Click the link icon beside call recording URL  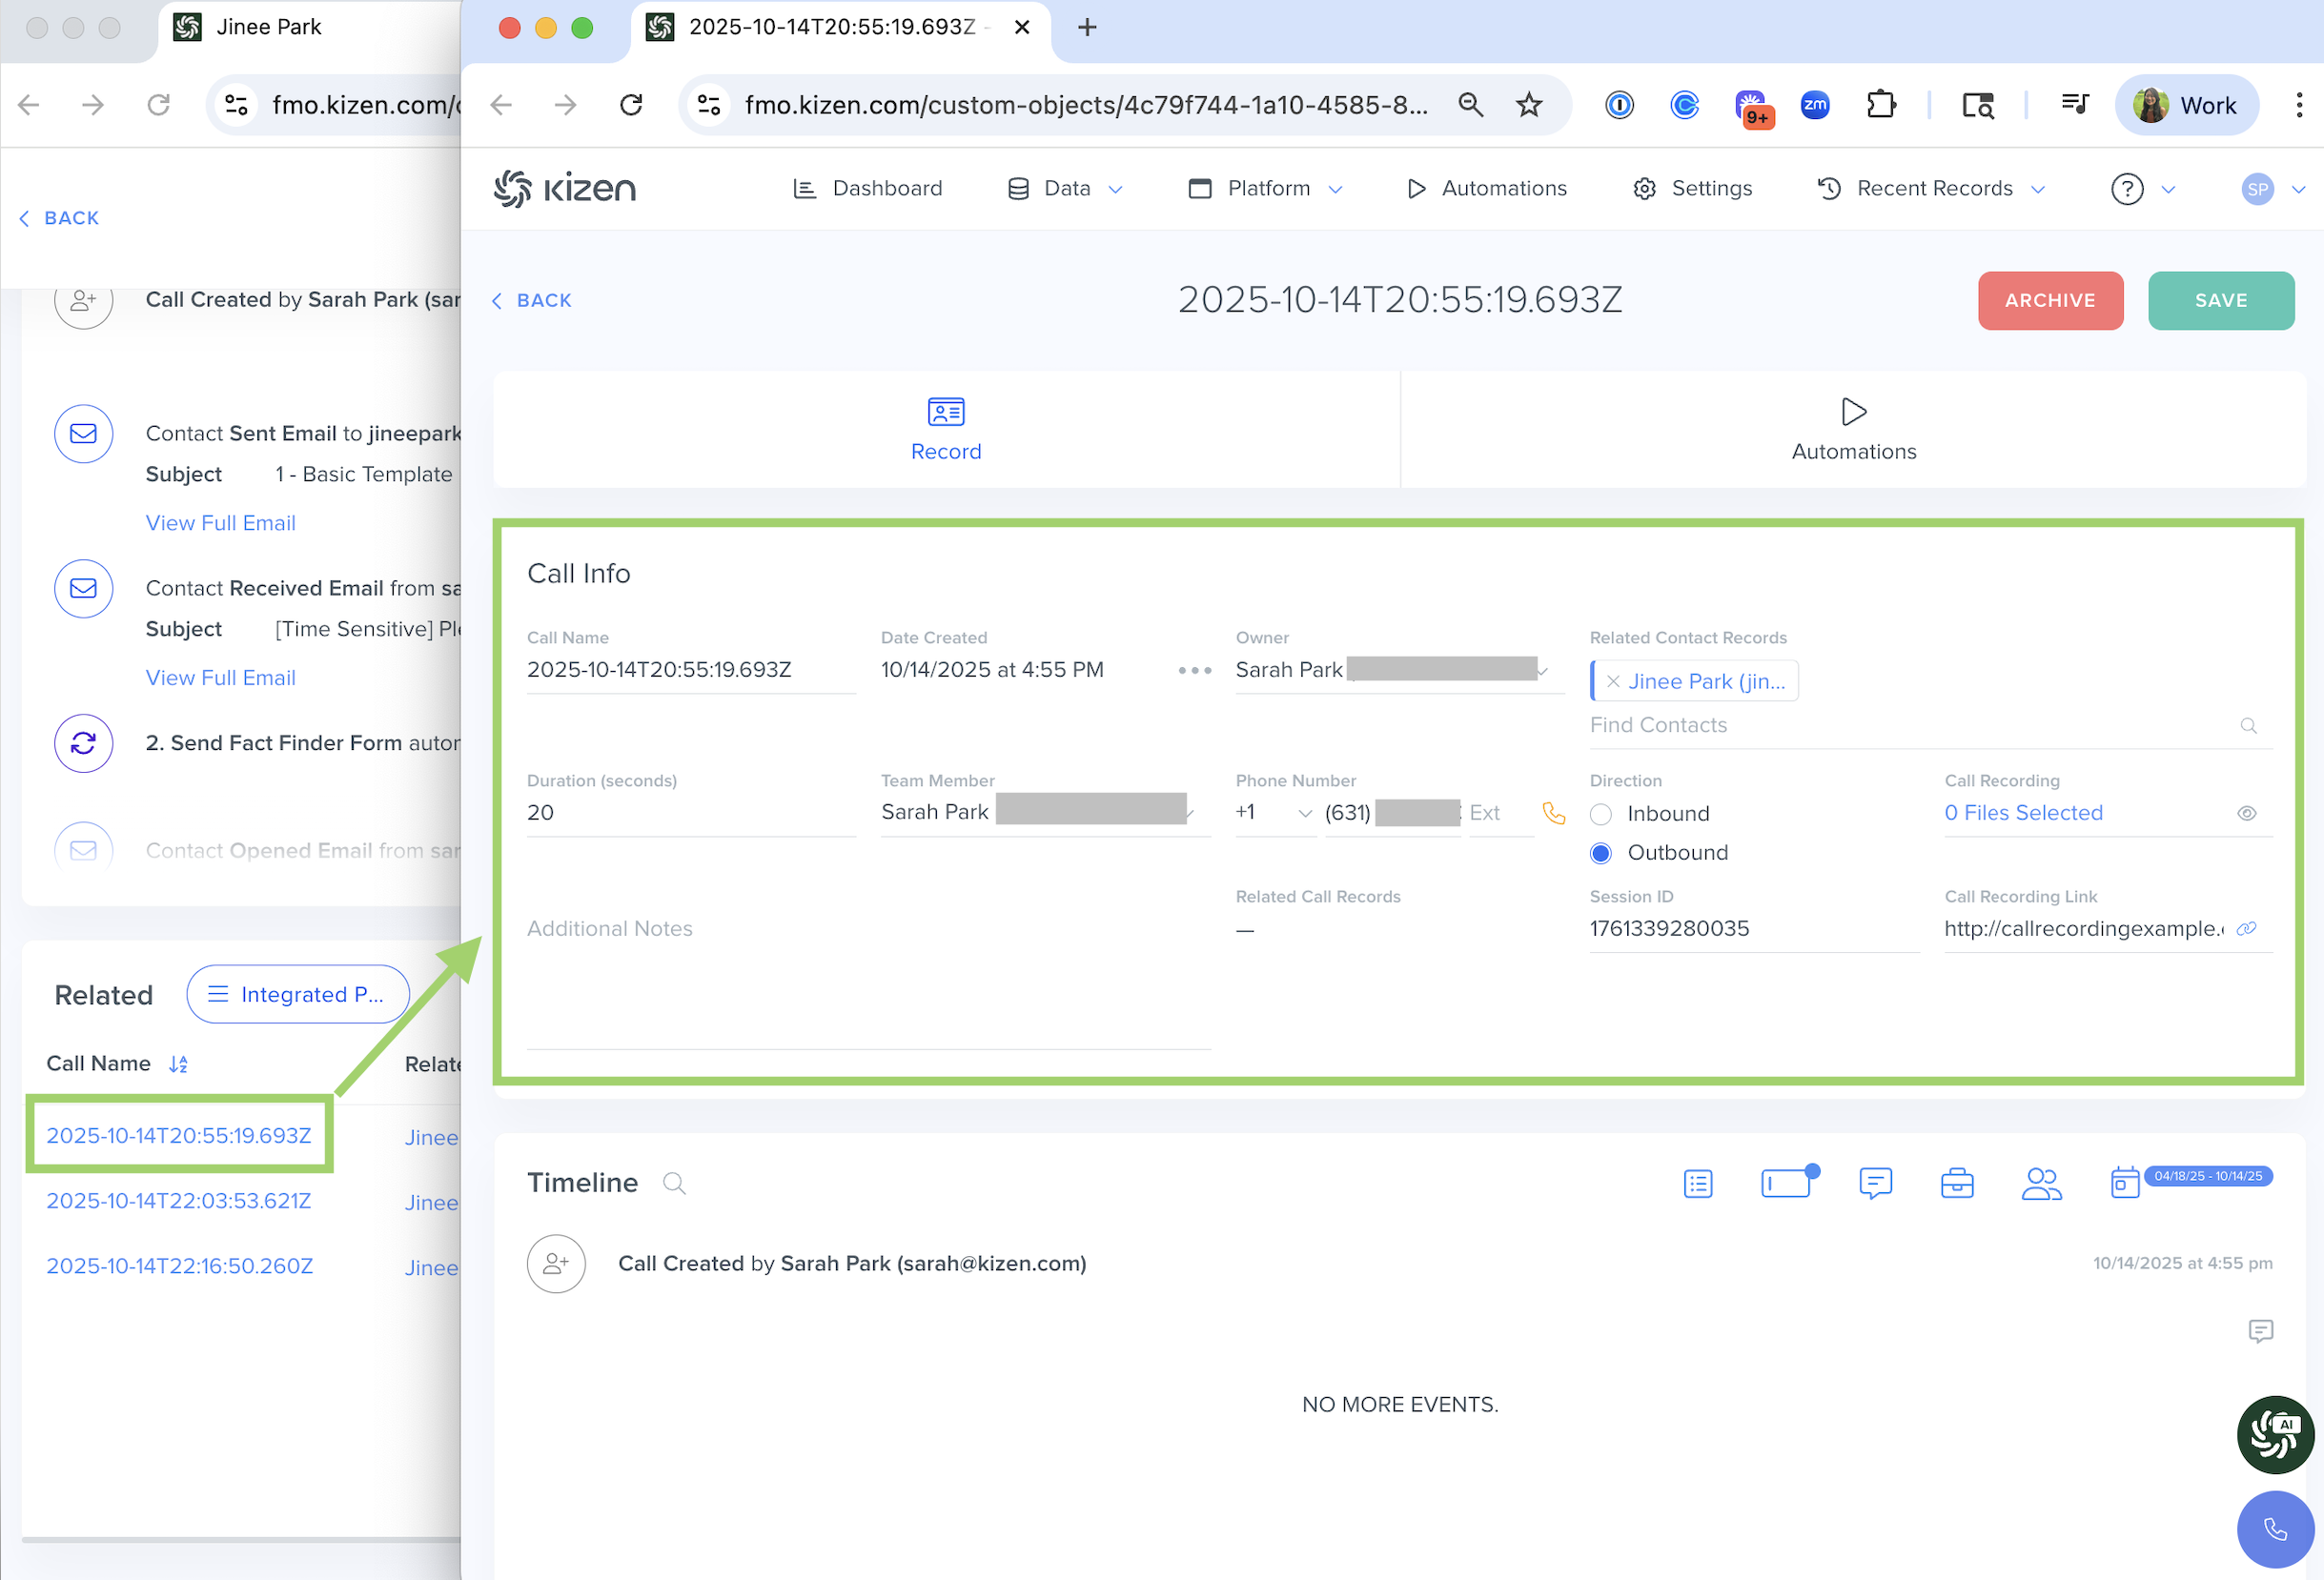coord(2246,929)
